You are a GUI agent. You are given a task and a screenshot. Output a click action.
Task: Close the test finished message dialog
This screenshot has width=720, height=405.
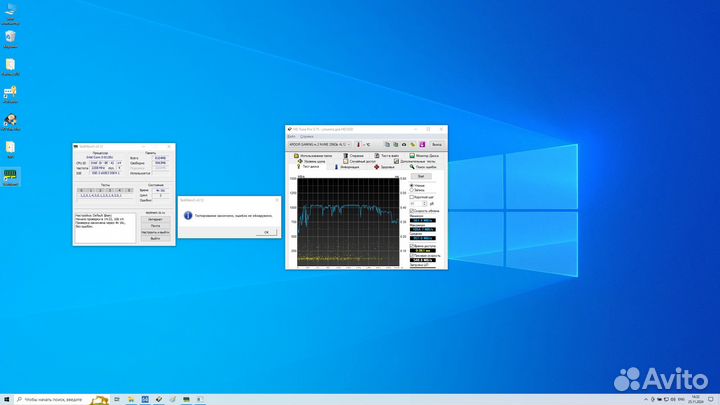[x=276, y=200]
